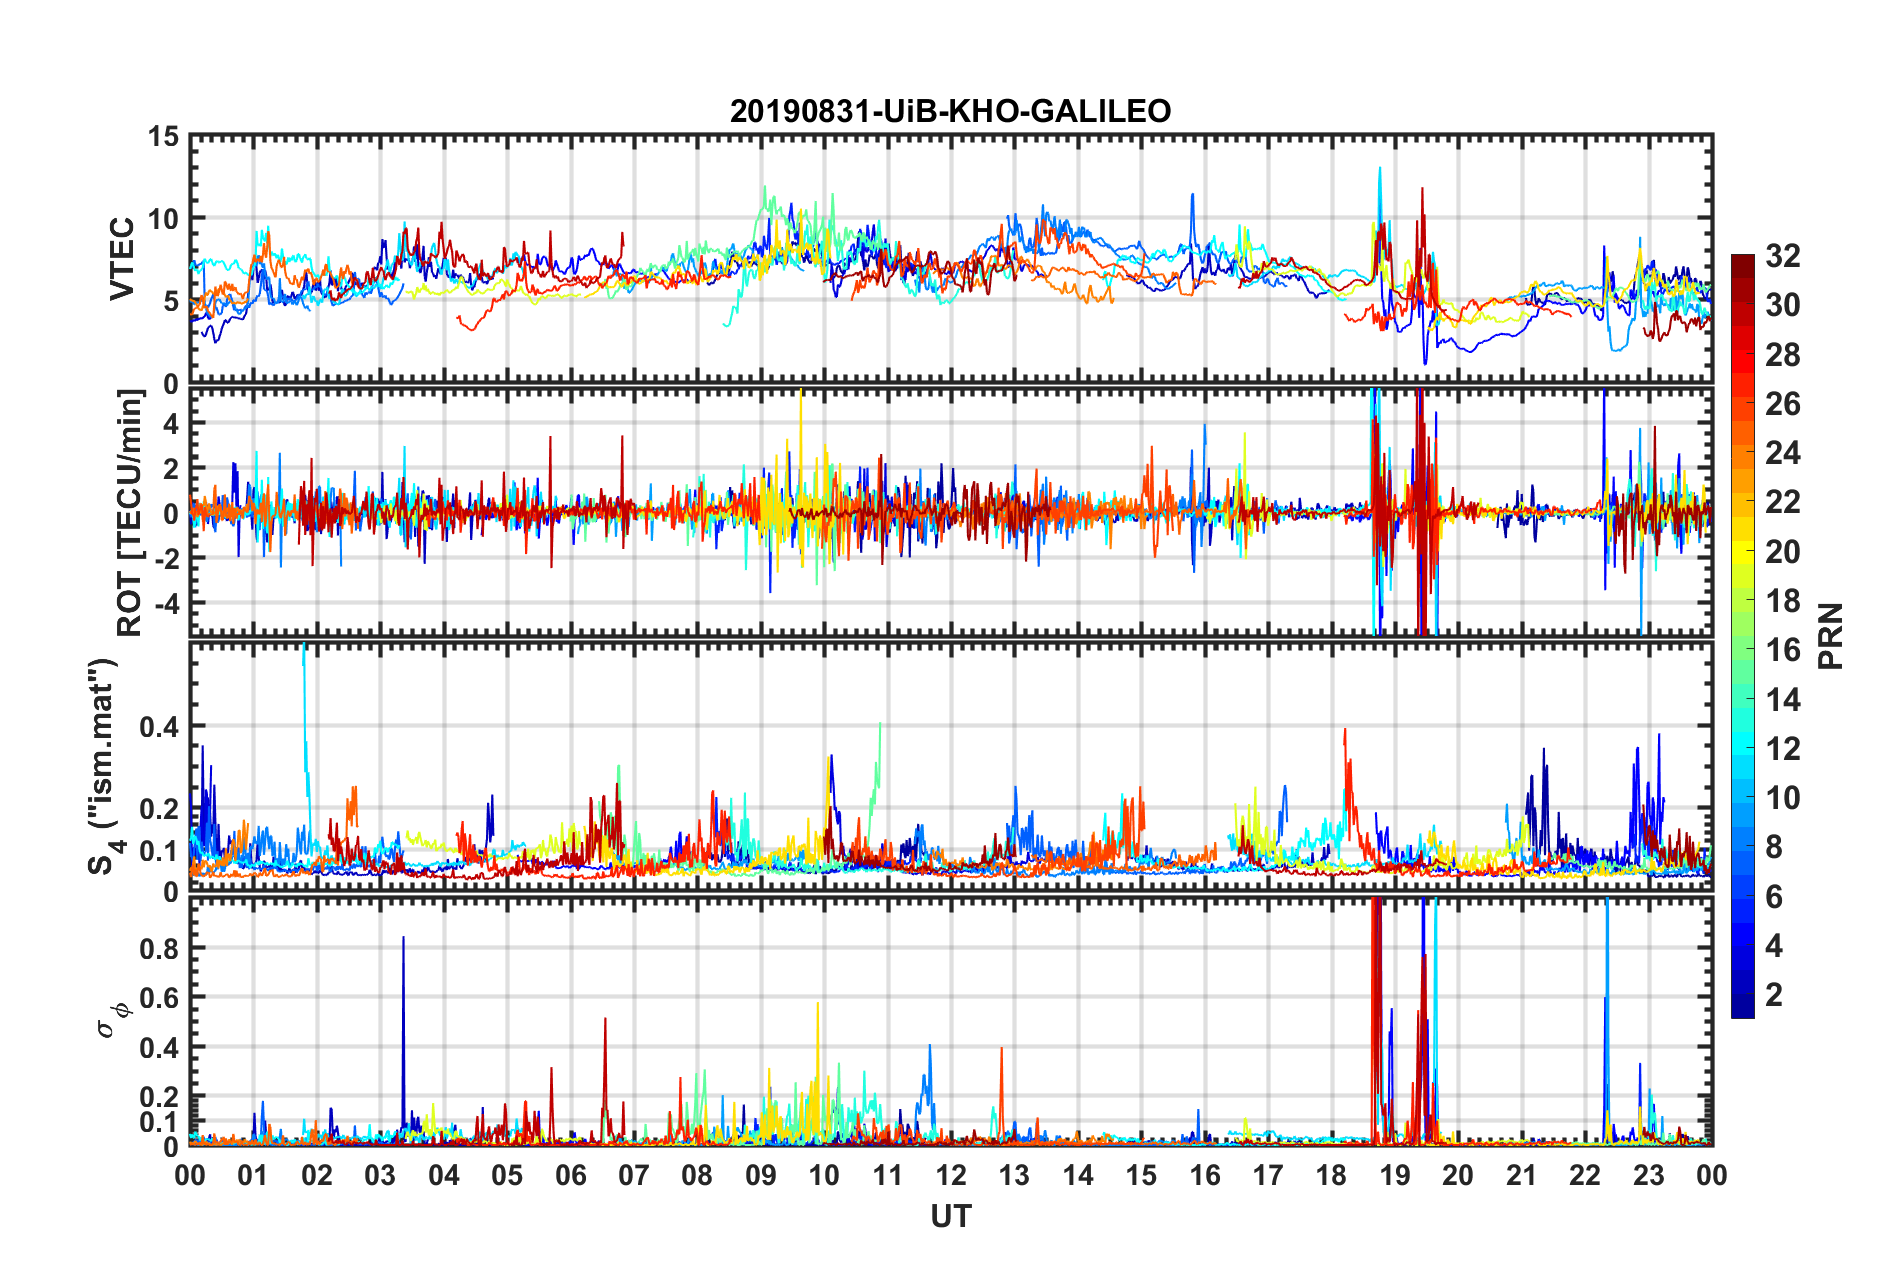Click the 32 tick on PRN colorbar
This screenshot has width=1902, height=1272.
coord(1783,256)
